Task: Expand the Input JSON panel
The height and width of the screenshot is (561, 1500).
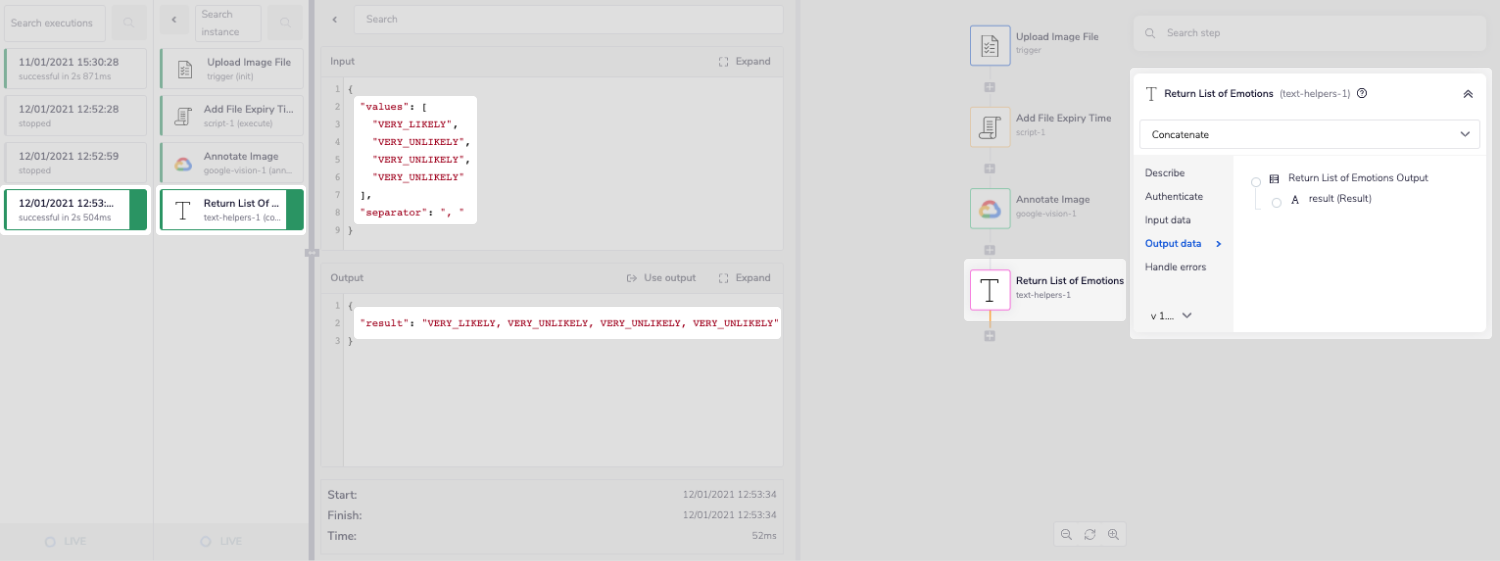Action: pos(745,61)
